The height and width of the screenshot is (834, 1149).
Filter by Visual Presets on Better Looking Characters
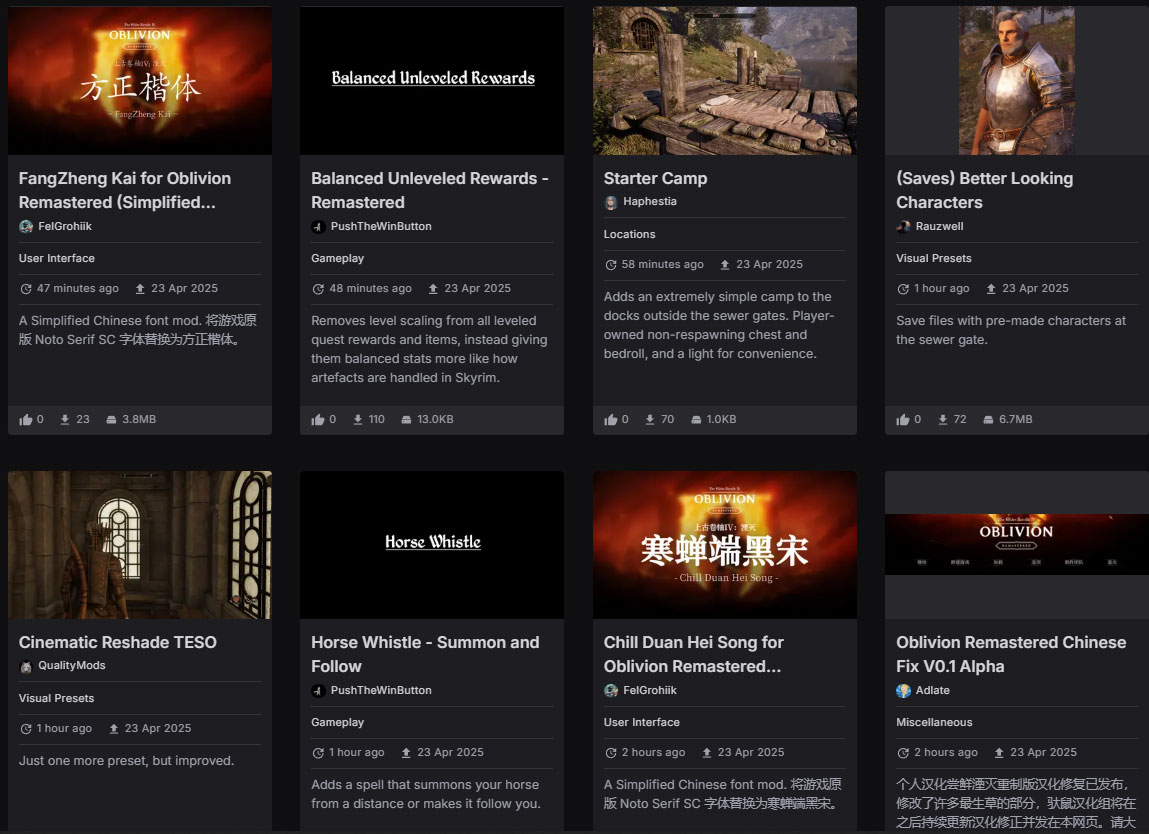(933, 258)
